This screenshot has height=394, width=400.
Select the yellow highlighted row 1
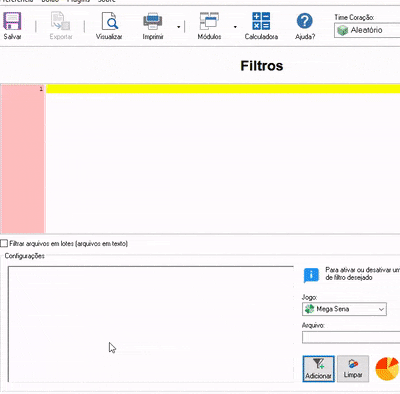click(x=223, y=89)
